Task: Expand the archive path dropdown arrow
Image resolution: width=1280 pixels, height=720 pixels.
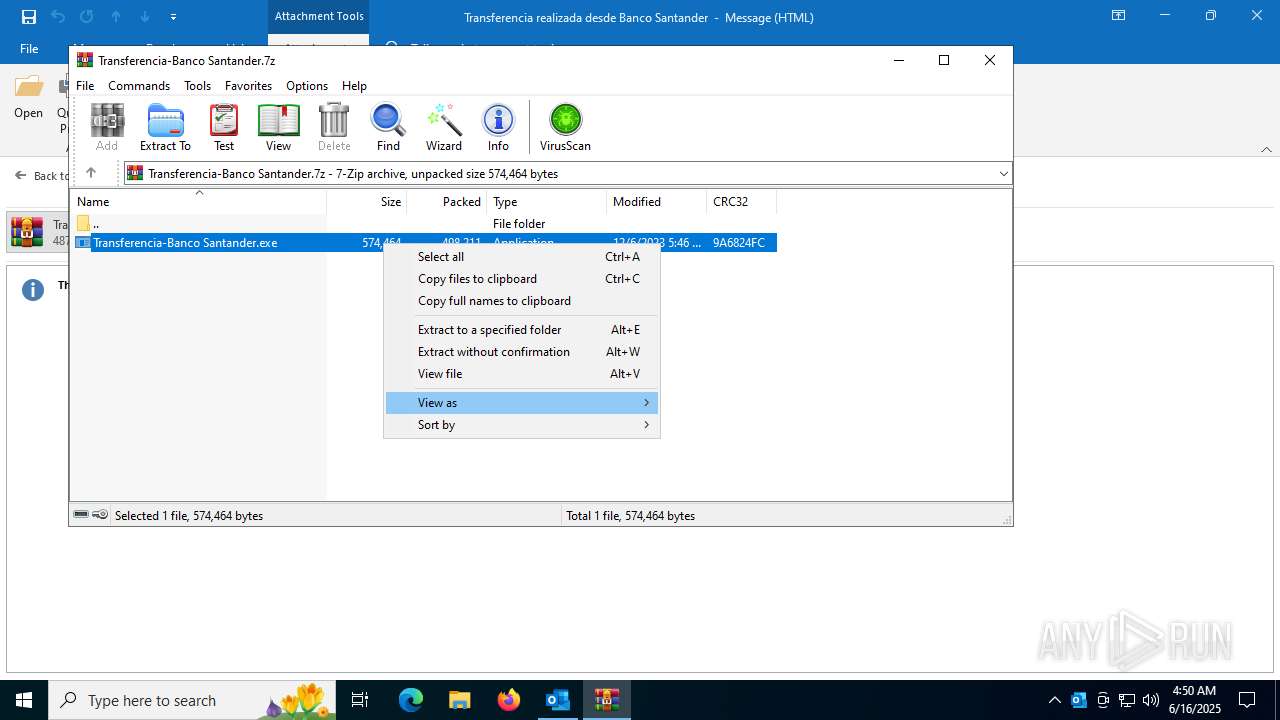Action: coord(1003,173)
